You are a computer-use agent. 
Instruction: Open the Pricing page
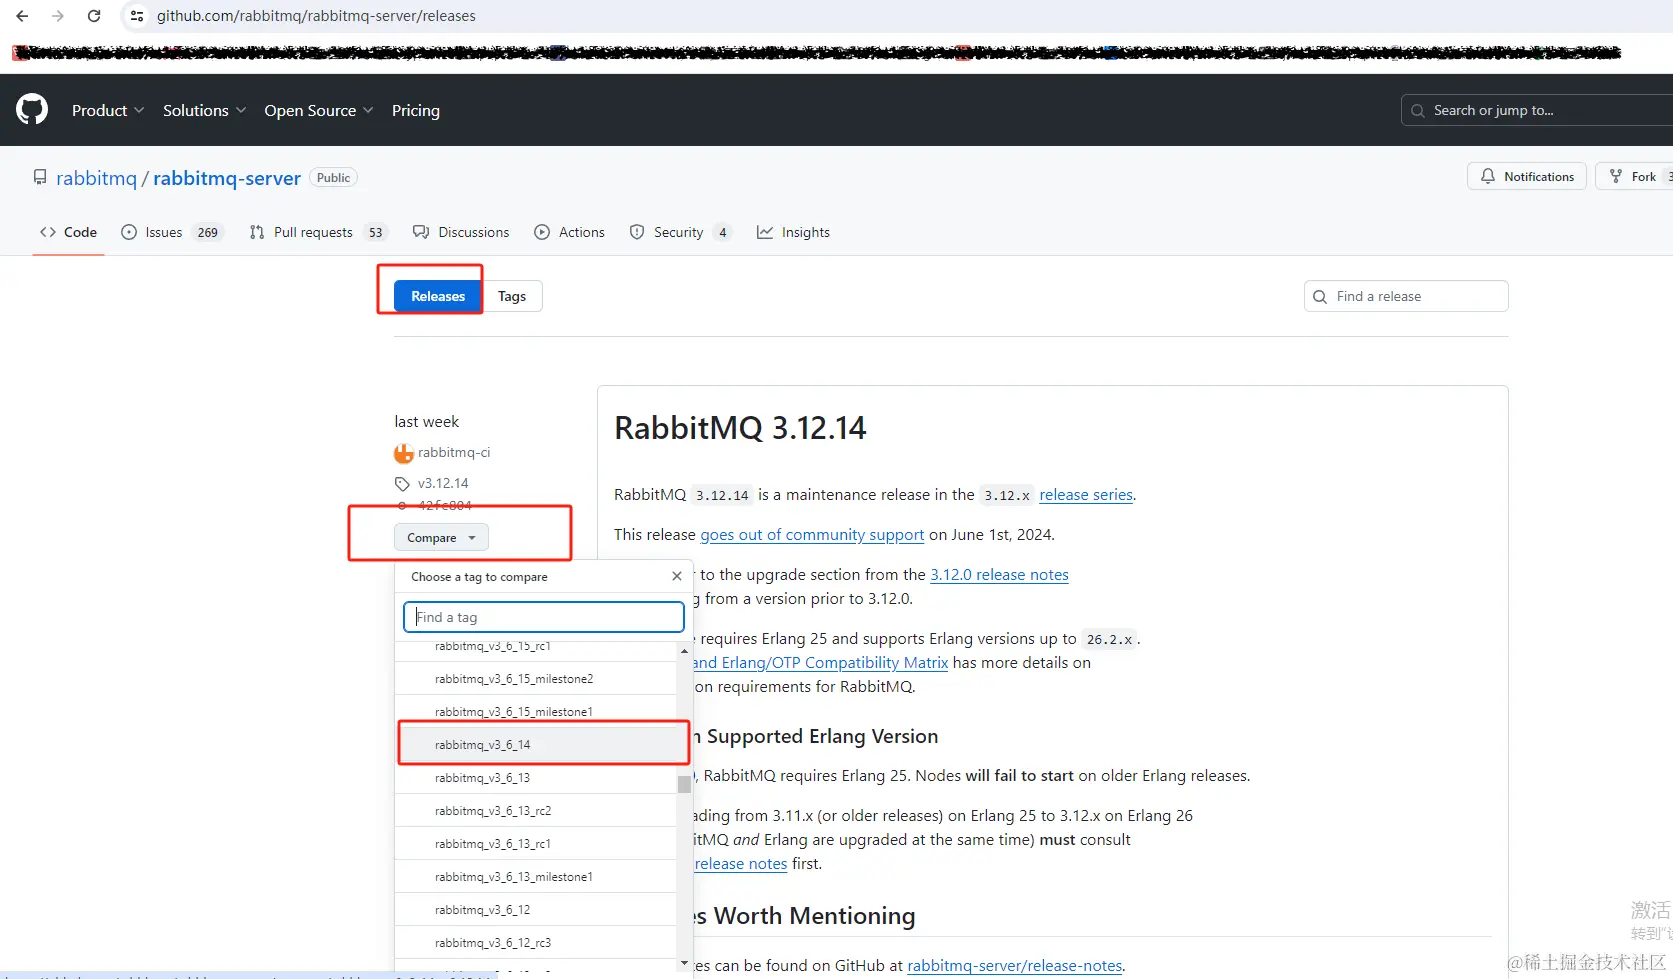point(416,110)
